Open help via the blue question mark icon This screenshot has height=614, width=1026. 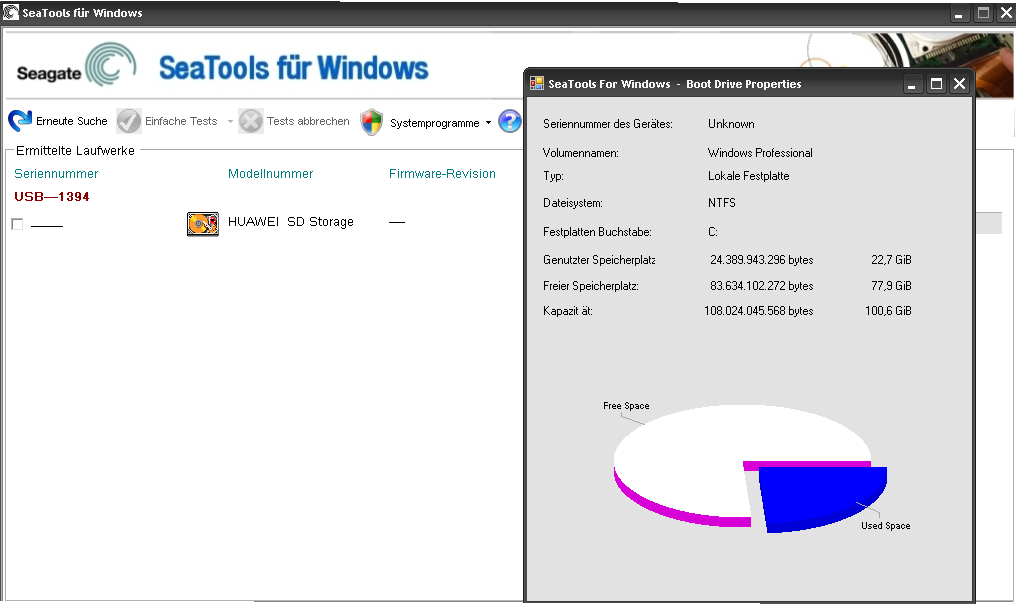point(510,121)
